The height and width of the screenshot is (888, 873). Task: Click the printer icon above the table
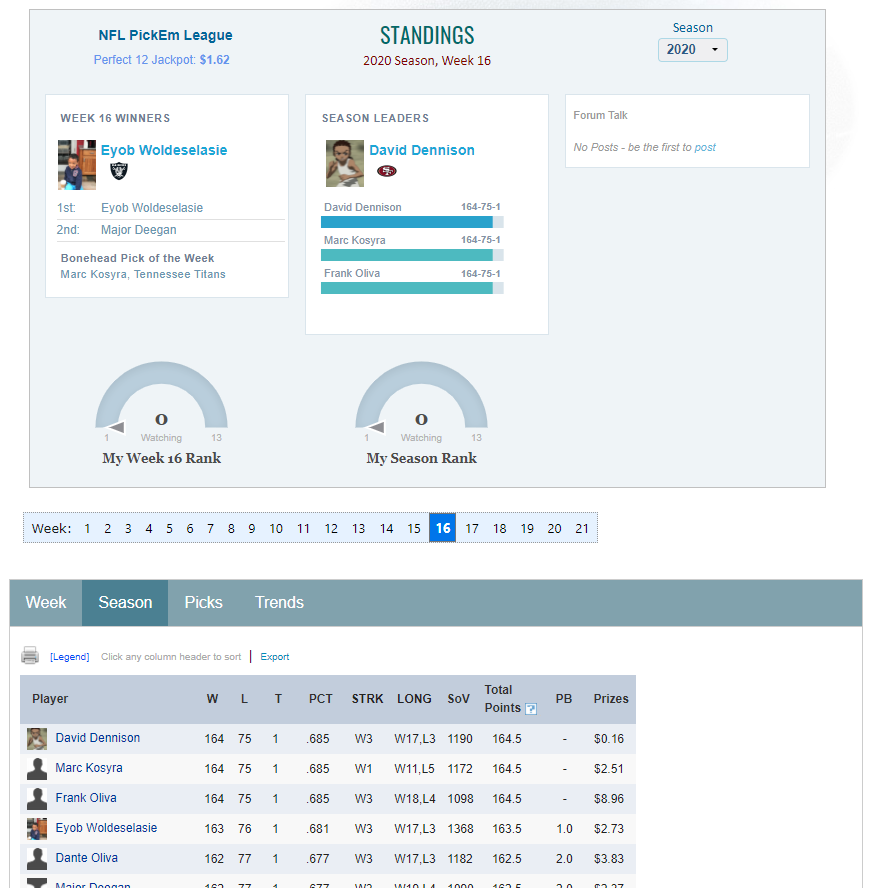coord(30,655)
